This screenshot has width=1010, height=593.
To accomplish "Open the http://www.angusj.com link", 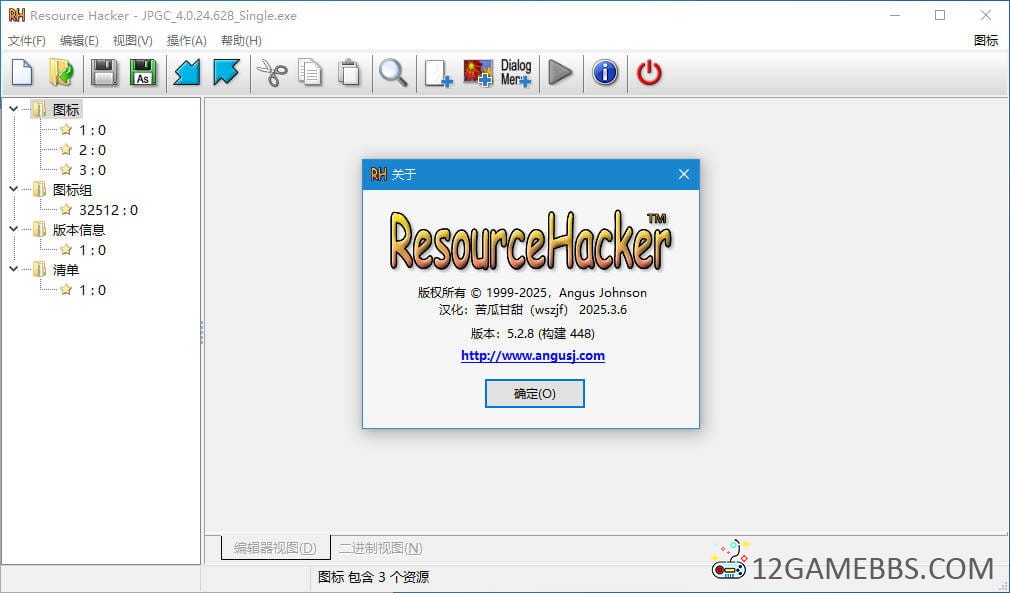I will pos(533,355).
